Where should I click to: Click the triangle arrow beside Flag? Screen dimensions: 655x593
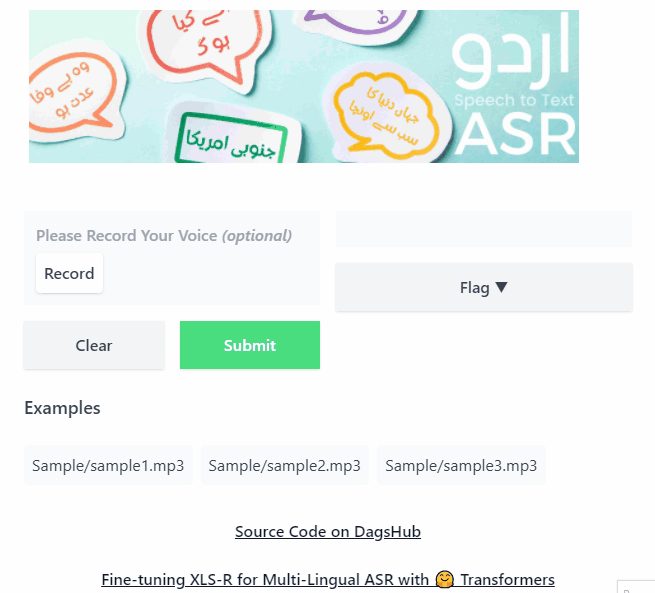click(501, 287)
